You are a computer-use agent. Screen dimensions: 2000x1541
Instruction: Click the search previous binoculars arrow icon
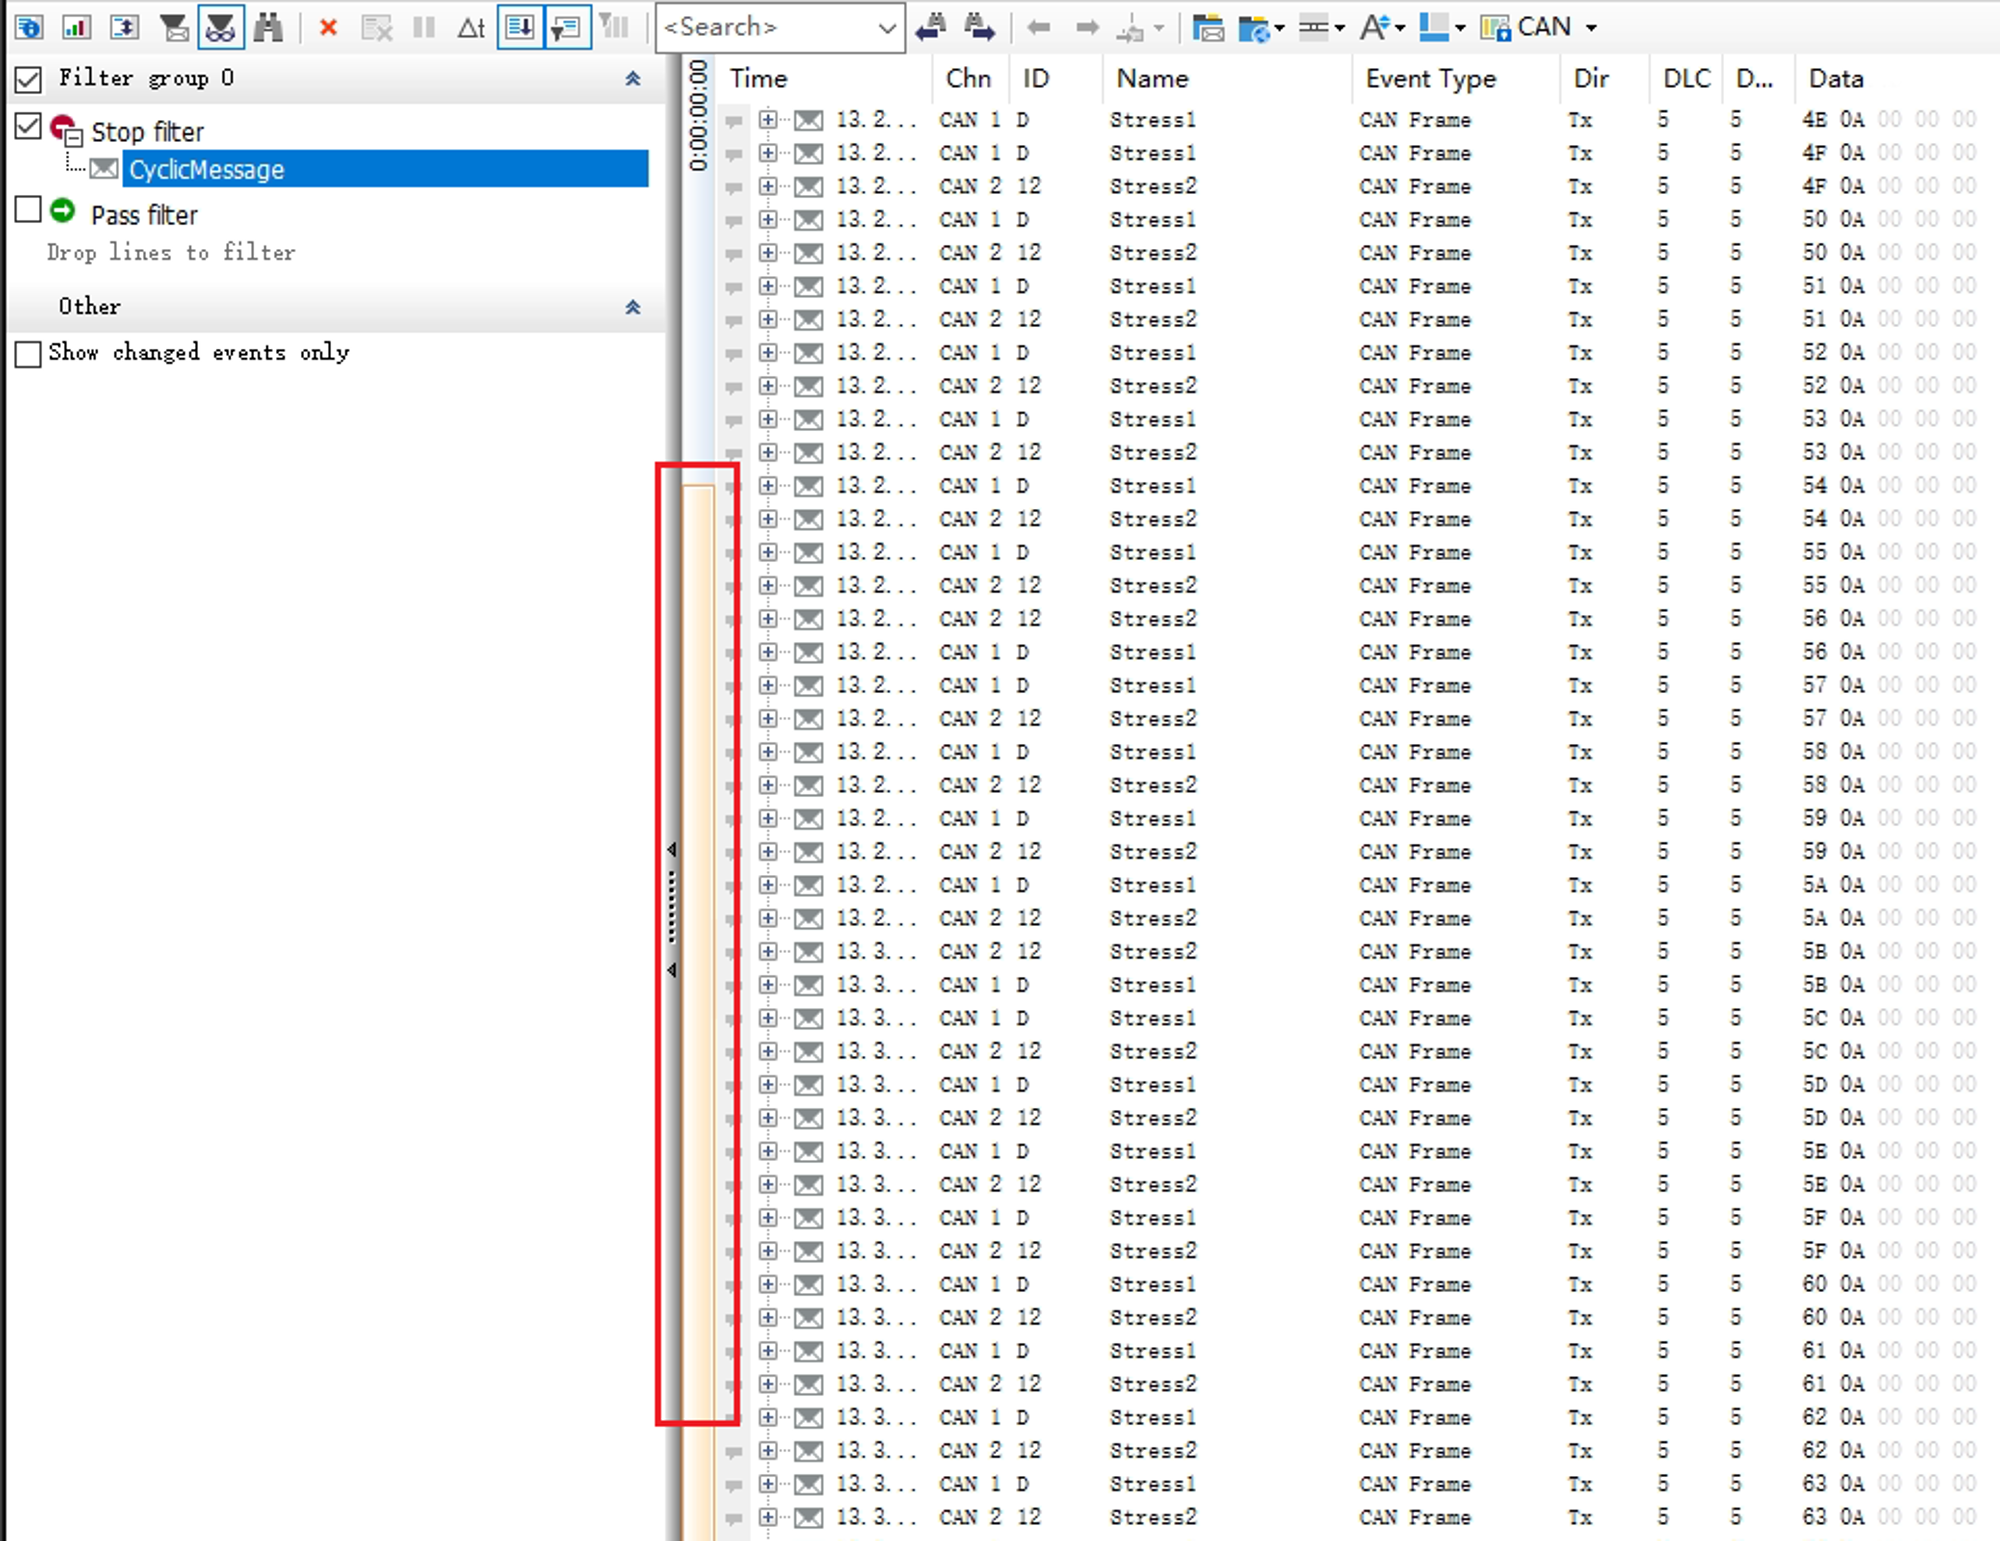(932, 27)
